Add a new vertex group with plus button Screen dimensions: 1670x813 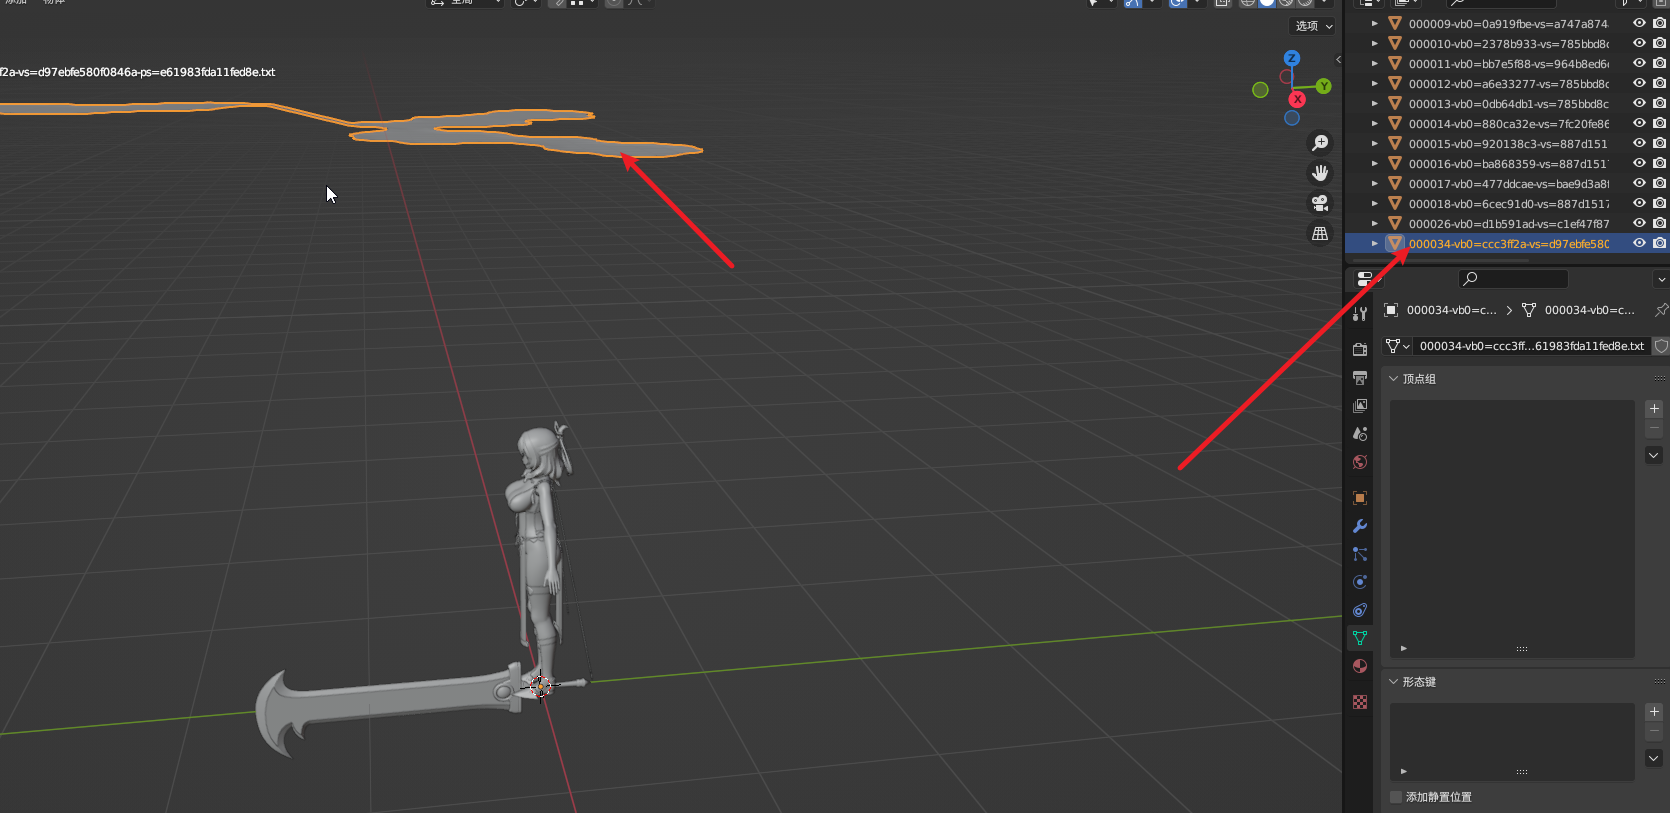[1654, 409]
